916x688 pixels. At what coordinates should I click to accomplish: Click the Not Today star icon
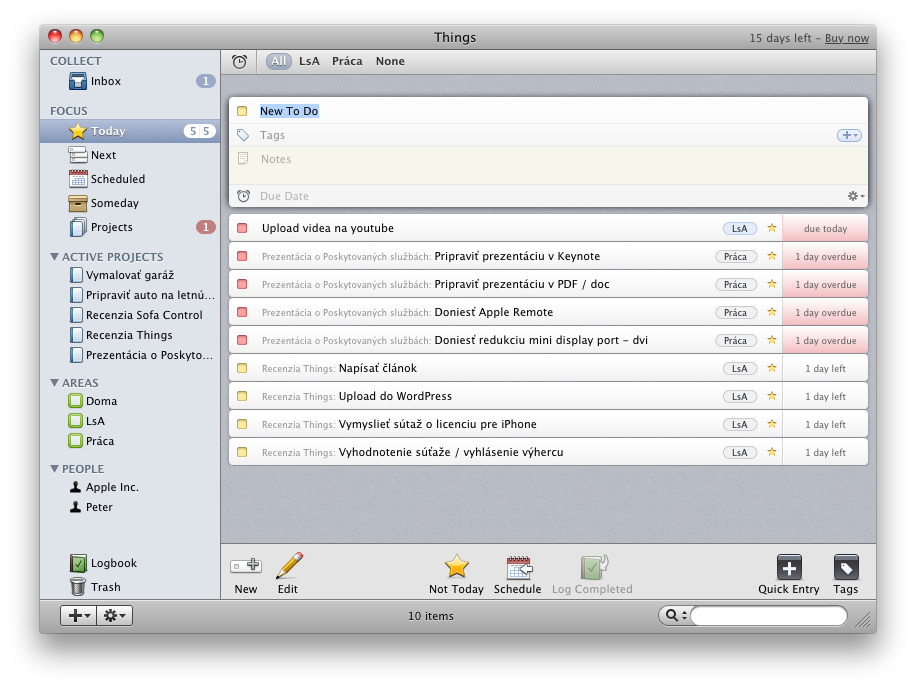click(x=456, y=566)
